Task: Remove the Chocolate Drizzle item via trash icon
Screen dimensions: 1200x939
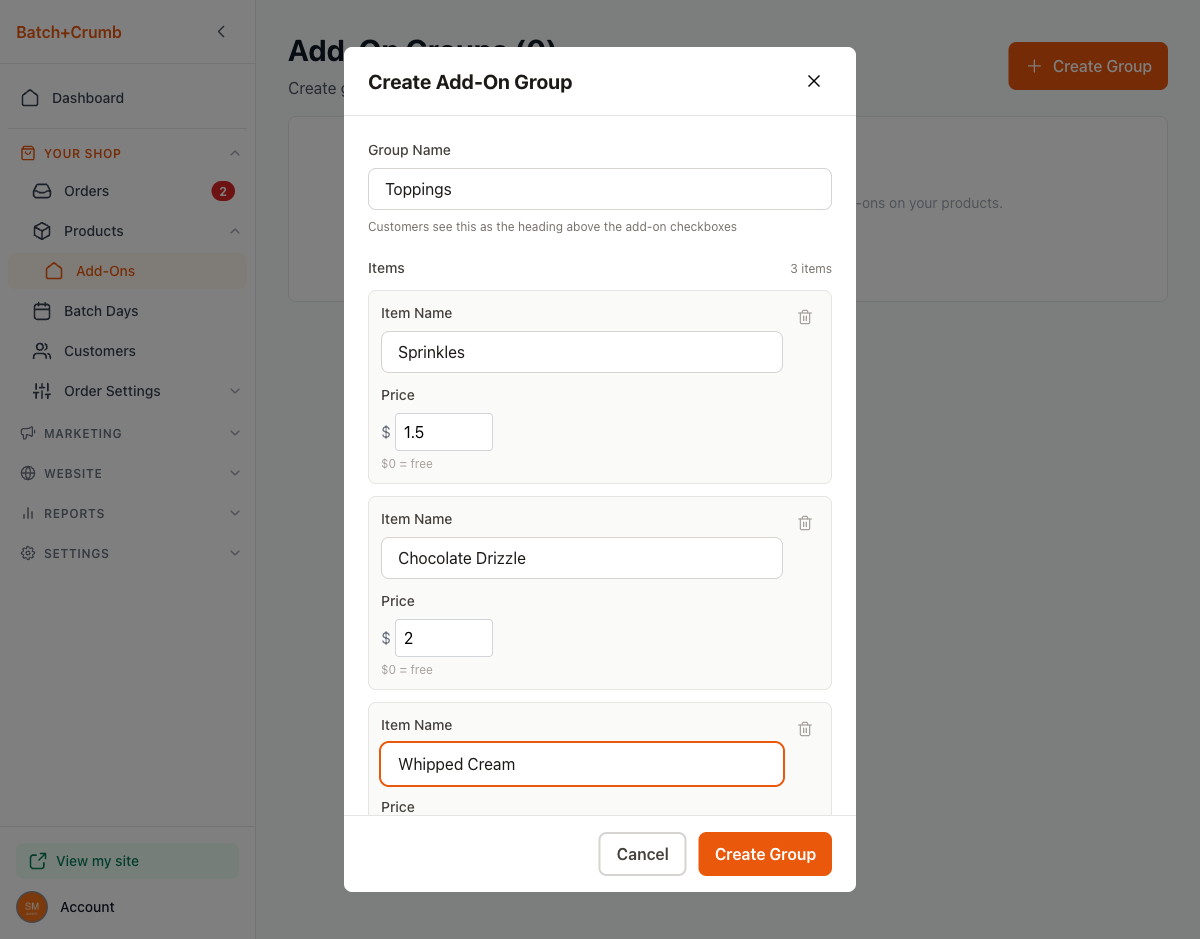Action: tap(805, 523)
